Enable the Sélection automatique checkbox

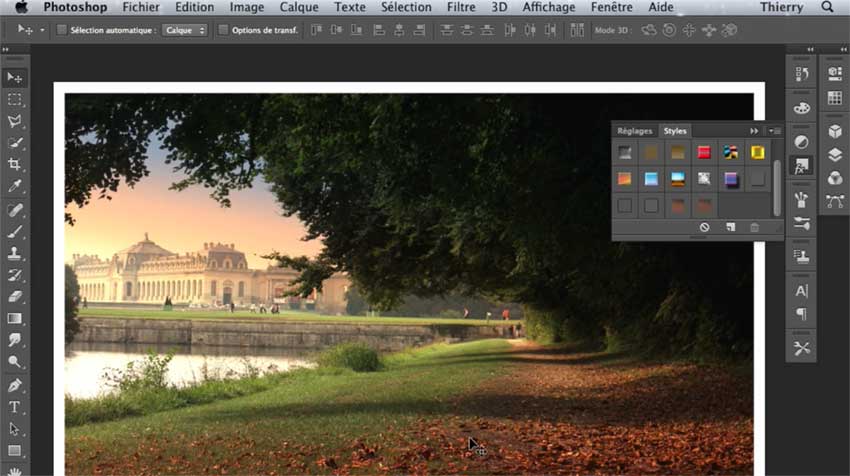point(62,30)
